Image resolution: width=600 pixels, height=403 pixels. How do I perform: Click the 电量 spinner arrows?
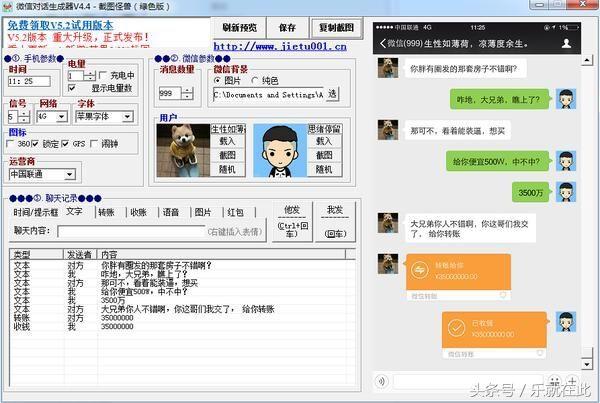[x=90, y=75]
